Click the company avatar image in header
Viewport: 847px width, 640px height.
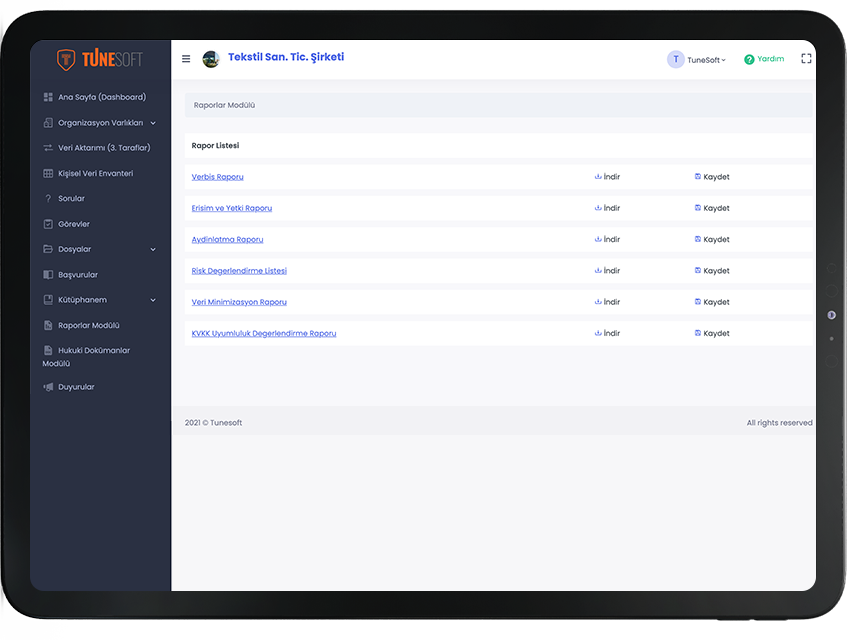(211, 59)
